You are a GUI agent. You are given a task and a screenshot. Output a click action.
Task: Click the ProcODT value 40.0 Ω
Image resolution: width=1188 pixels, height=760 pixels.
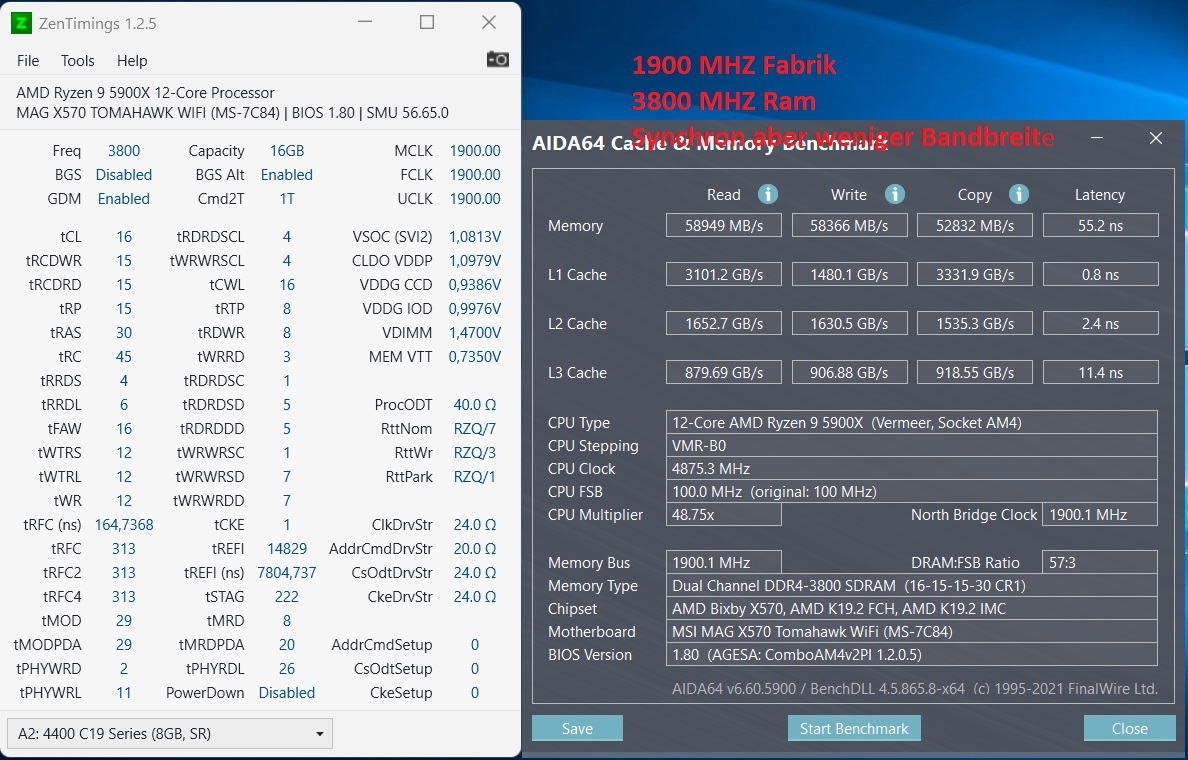475,405
